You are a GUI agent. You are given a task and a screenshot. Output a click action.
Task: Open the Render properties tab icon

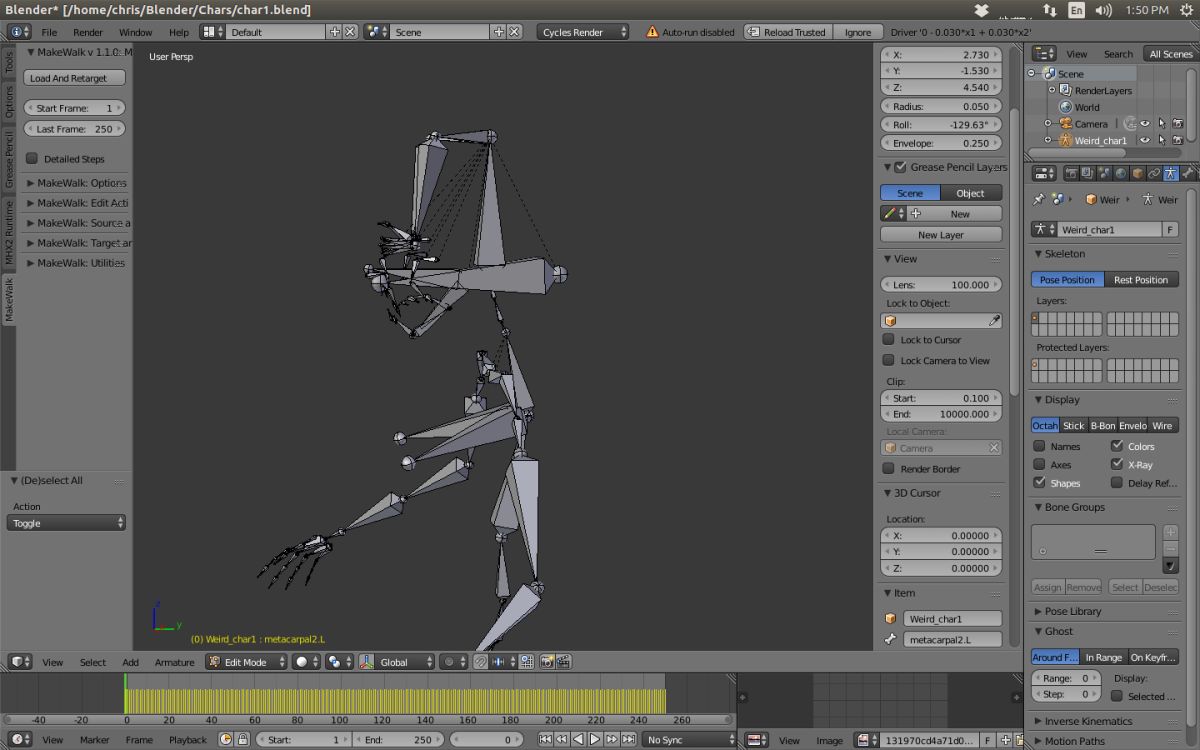pyautogui.click(x=1071, y=173)
